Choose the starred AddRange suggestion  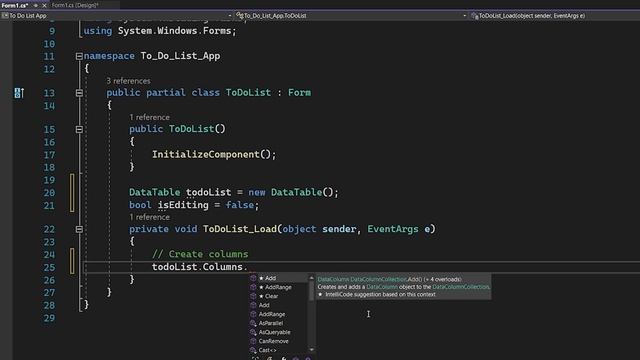(x=279, y=287)
